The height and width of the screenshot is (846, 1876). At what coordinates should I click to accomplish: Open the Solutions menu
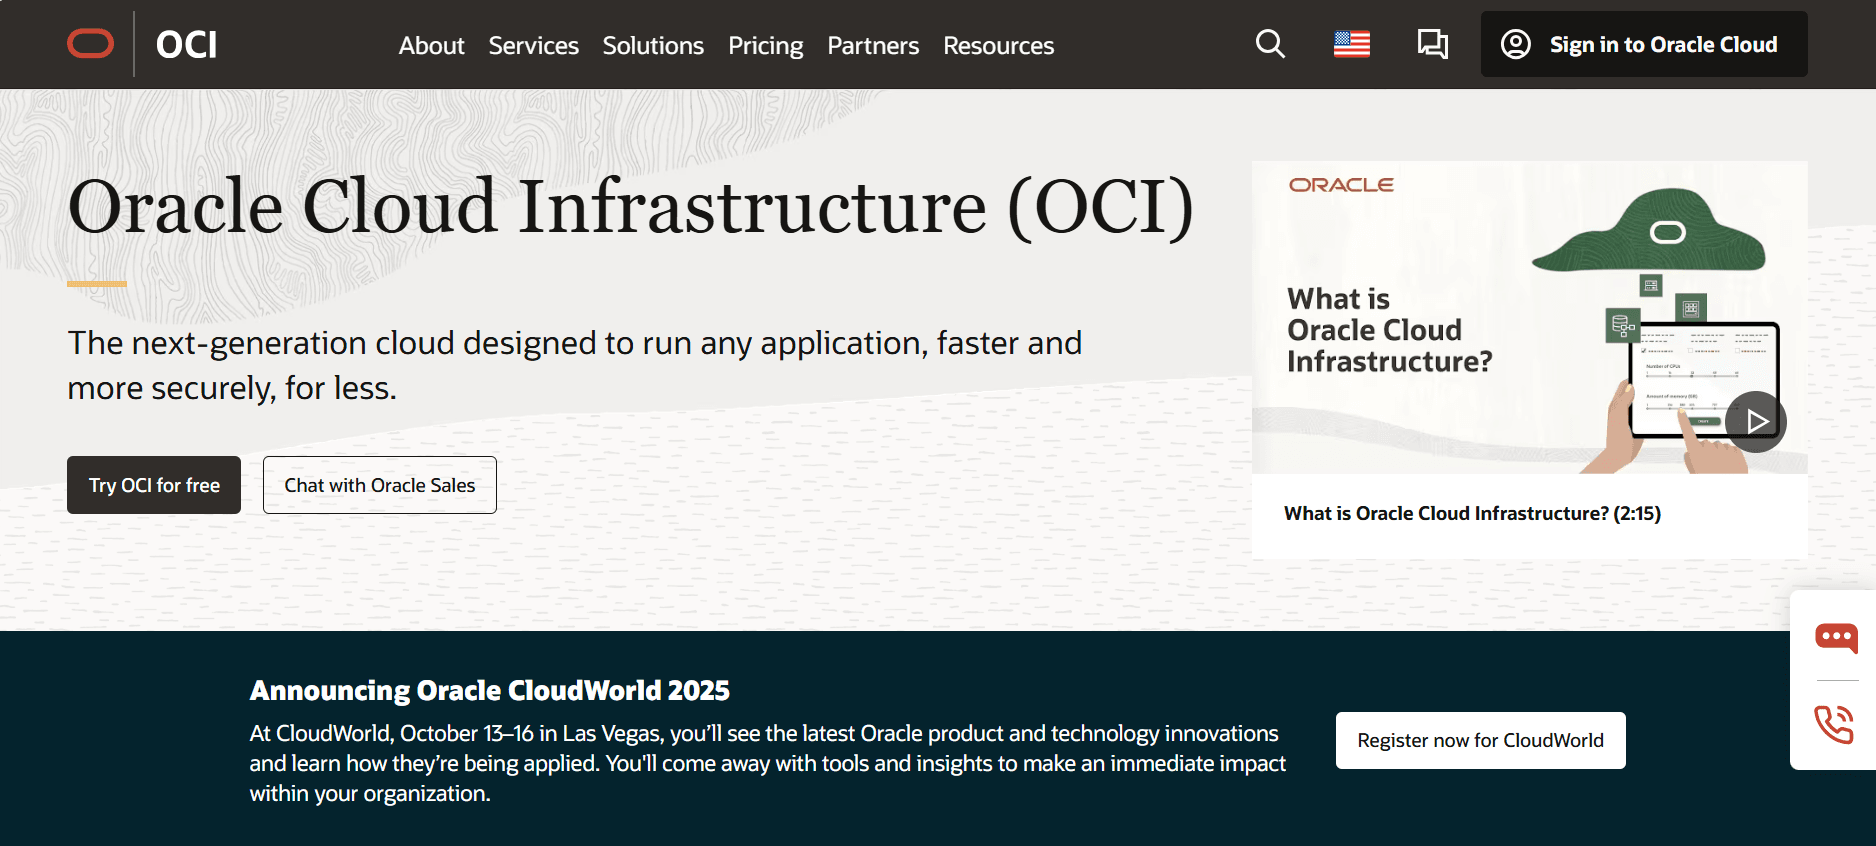653,45
